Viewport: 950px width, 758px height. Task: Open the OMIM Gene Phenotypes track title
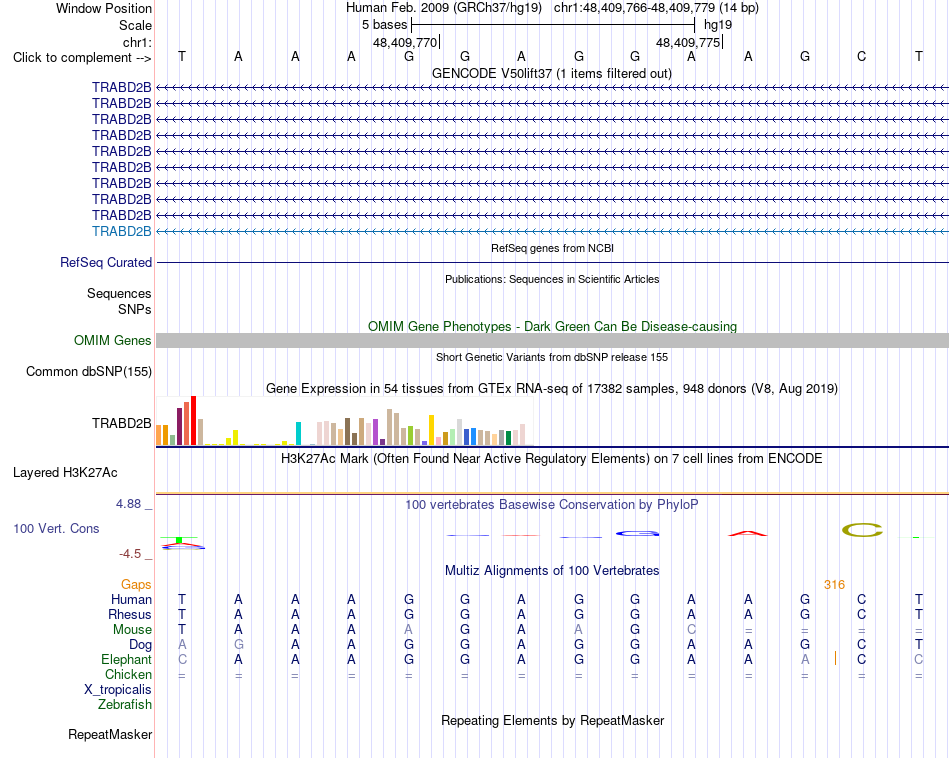click(x=552, y=326)
